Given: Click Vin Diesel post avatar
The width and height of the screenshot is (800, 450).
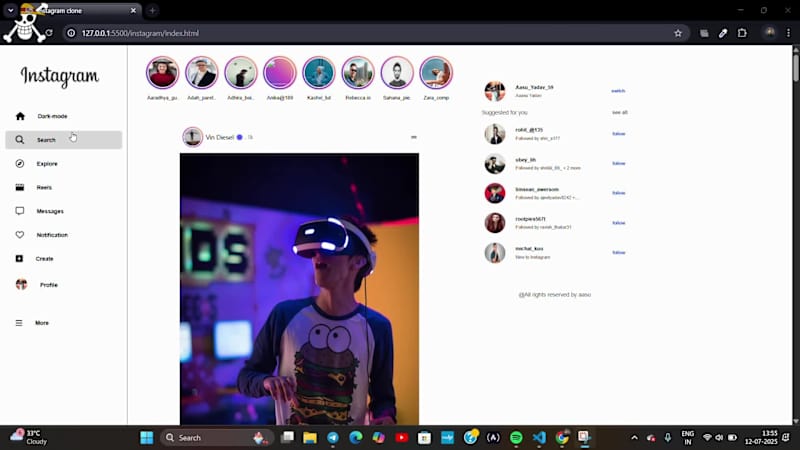Looking at the screenshot, I should (x=192, y=137).
